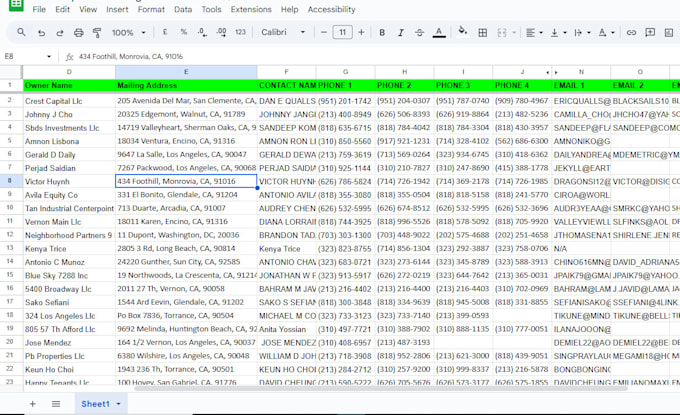The image size is (680, 415).
Task: Decrease font size with minus button
Action: click(324, 32)
